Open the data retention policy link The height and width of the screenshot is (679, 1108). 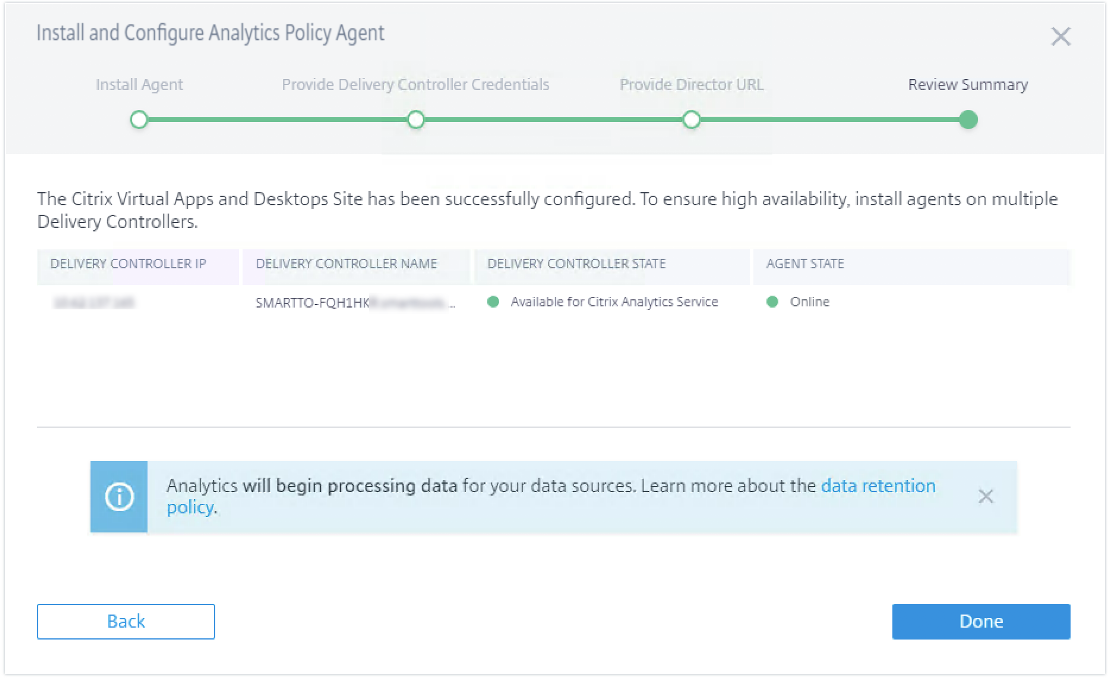[x=877, y=486]
